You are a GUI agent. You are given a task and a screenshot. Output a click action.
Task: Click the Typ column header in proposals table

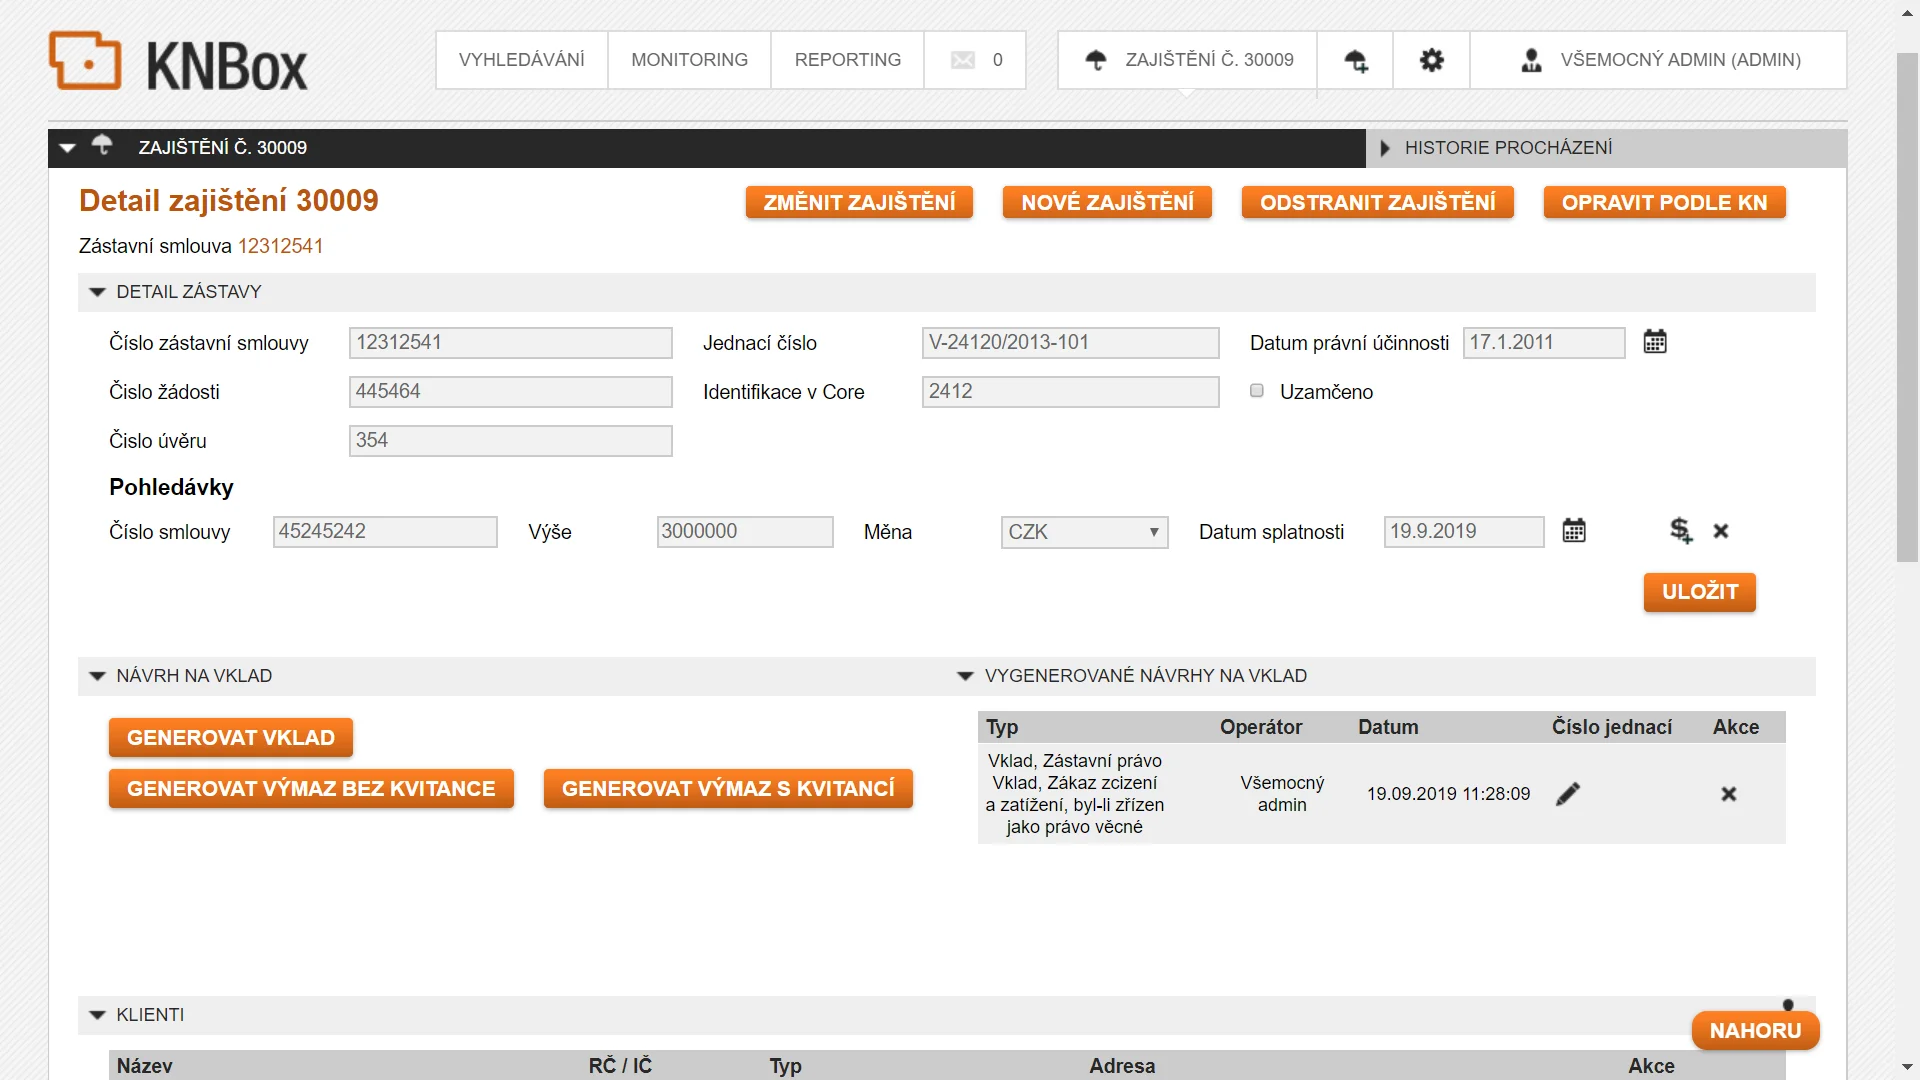pos(1002,727)
